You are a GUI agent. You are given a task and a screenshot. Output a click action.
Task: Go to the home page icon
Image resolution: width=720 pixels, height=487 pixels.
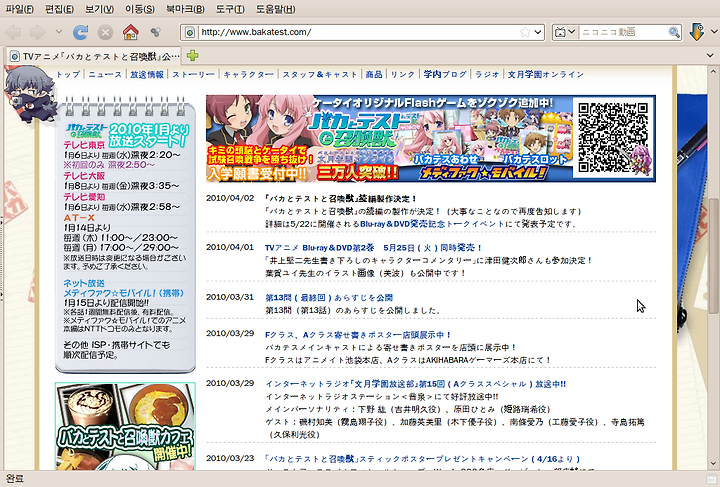(x=130, y=32)
